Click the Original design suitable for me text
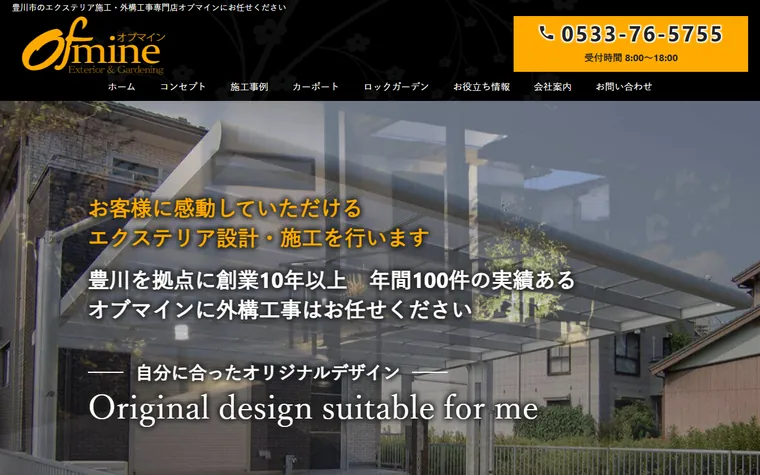The image size is (760, 475). click(x=313, y=408)
